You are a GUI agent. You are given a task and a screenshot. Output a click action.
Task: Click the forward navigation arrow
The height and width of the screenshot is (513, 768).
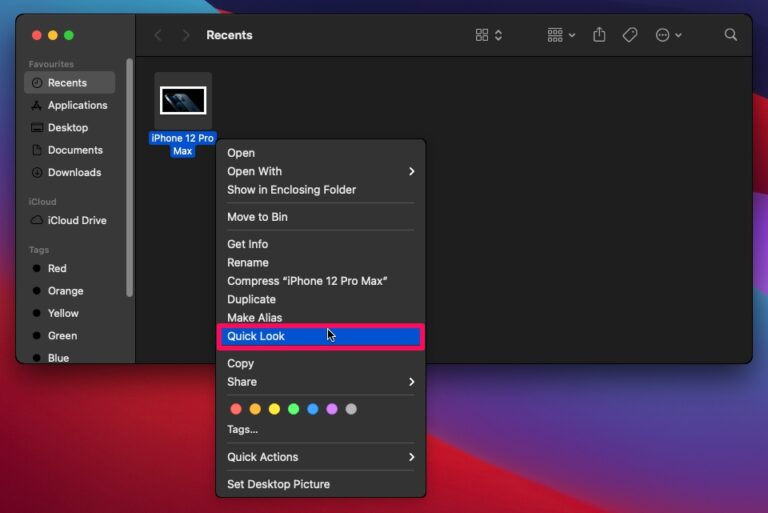tap(185, 35)
